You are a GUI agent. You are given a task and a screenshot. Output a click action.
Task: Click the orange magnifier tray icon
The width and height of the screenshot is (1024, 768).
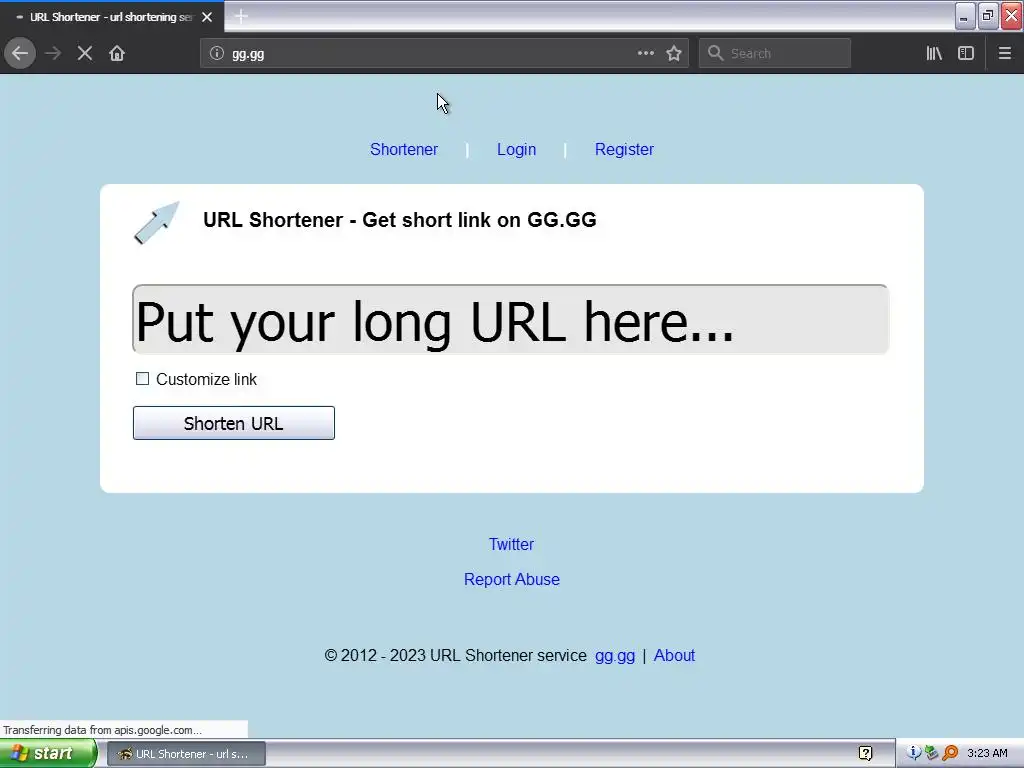pos(950,753)
